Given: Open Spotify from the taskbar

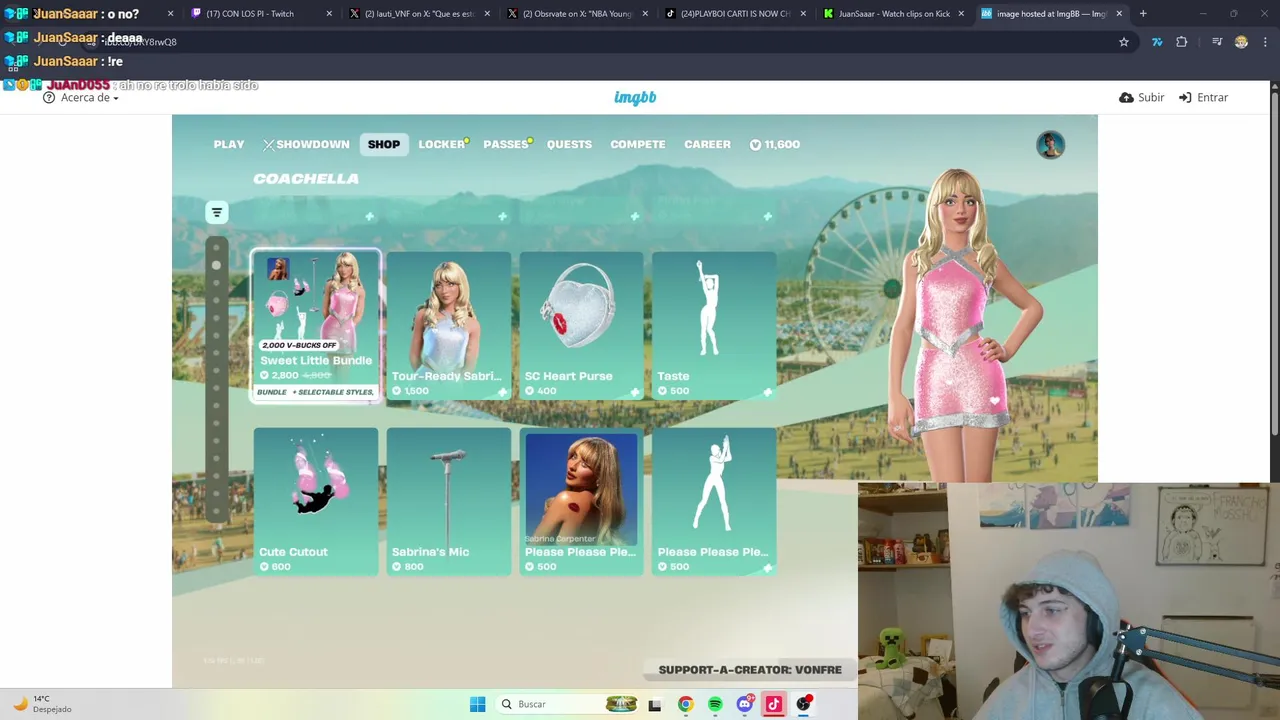Looking at the screenshot, I should click(715, 704).
